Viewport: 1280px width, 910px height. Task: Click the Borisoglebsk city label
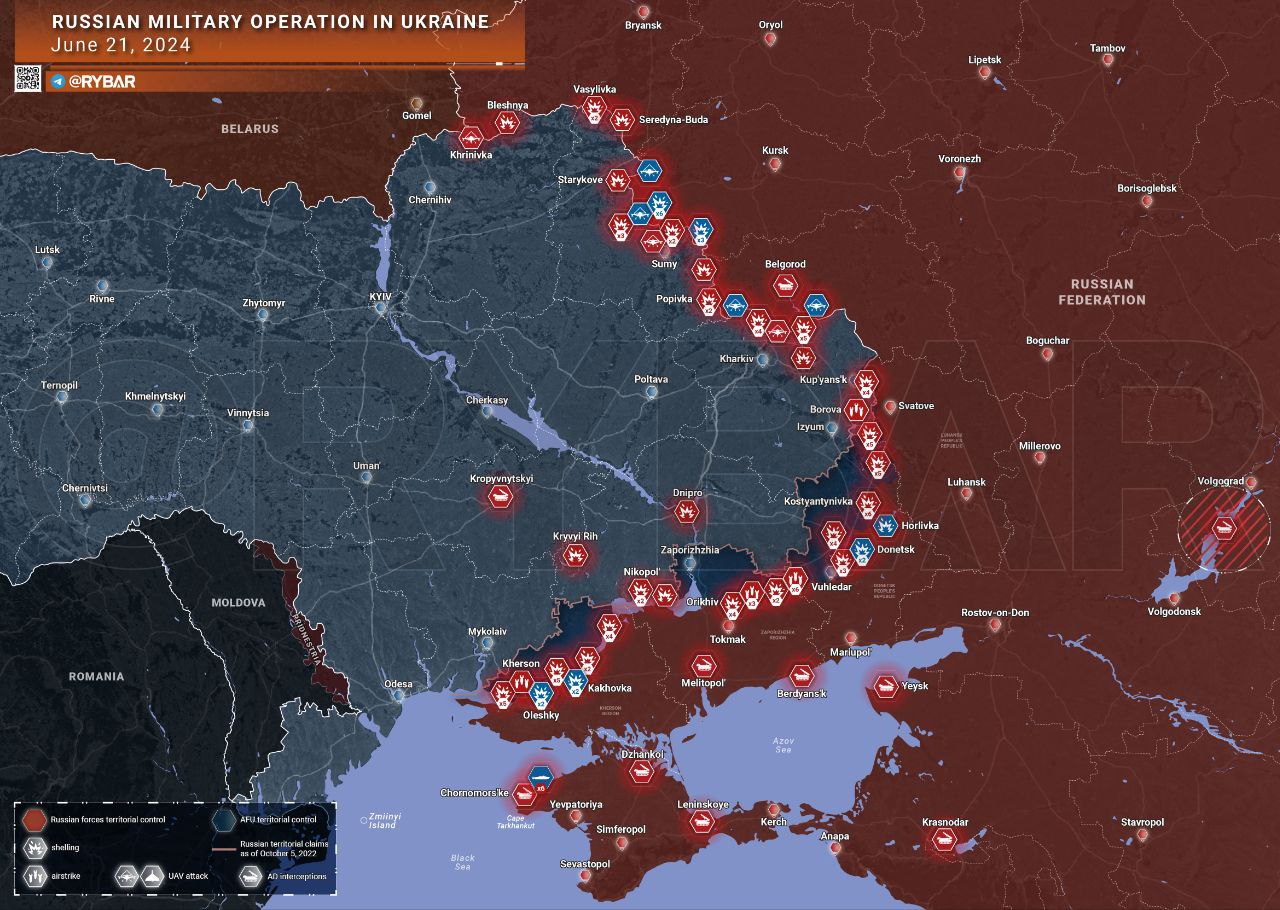click(x=1147, y=188)
